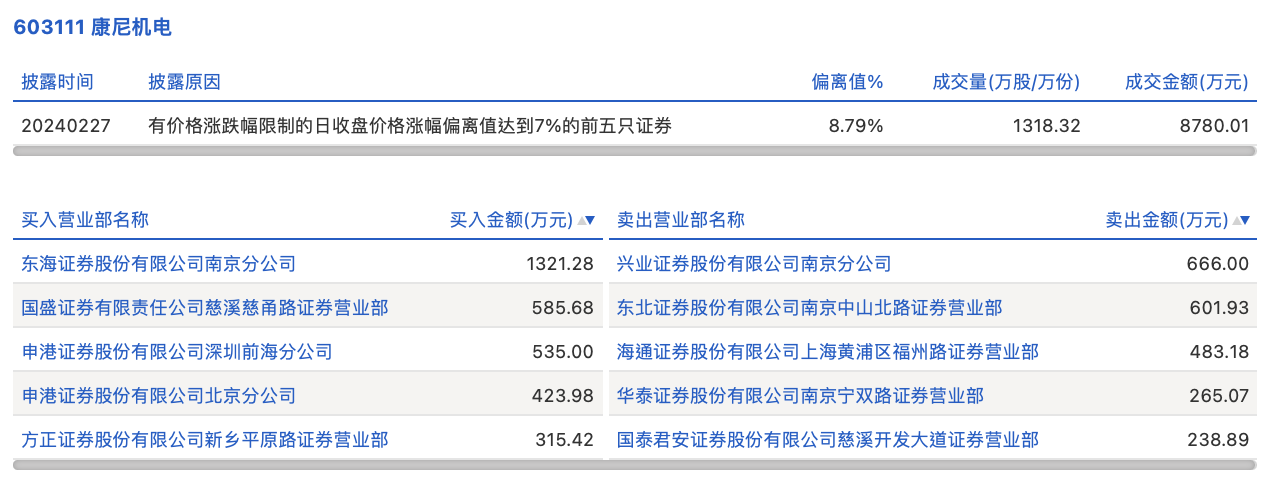
Task: Open the 603111 康尼机电 stock title link
Action: (92, 27)
